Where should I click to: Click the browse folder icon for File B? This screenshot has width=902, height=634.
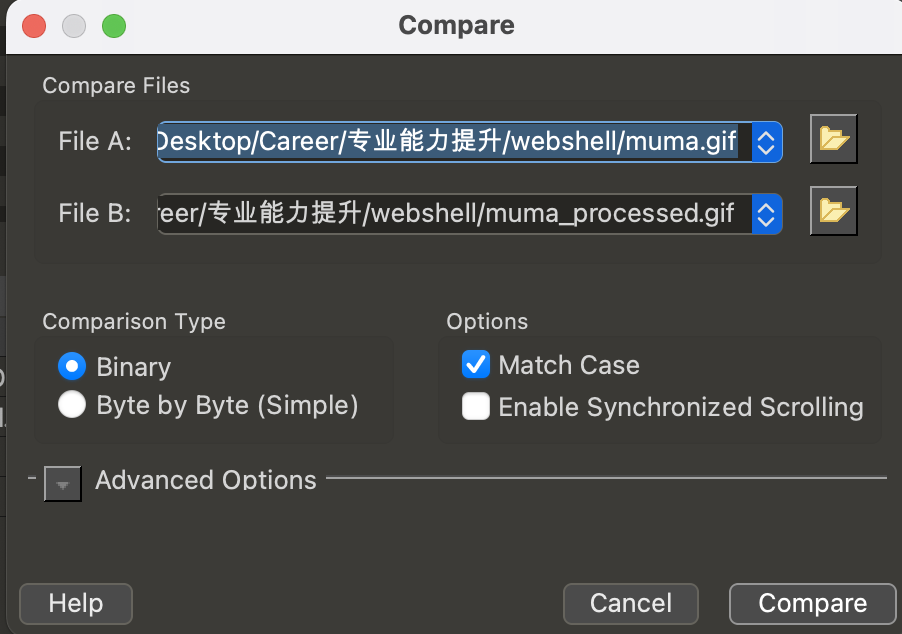pyautogui.click(x=834, y=212)
